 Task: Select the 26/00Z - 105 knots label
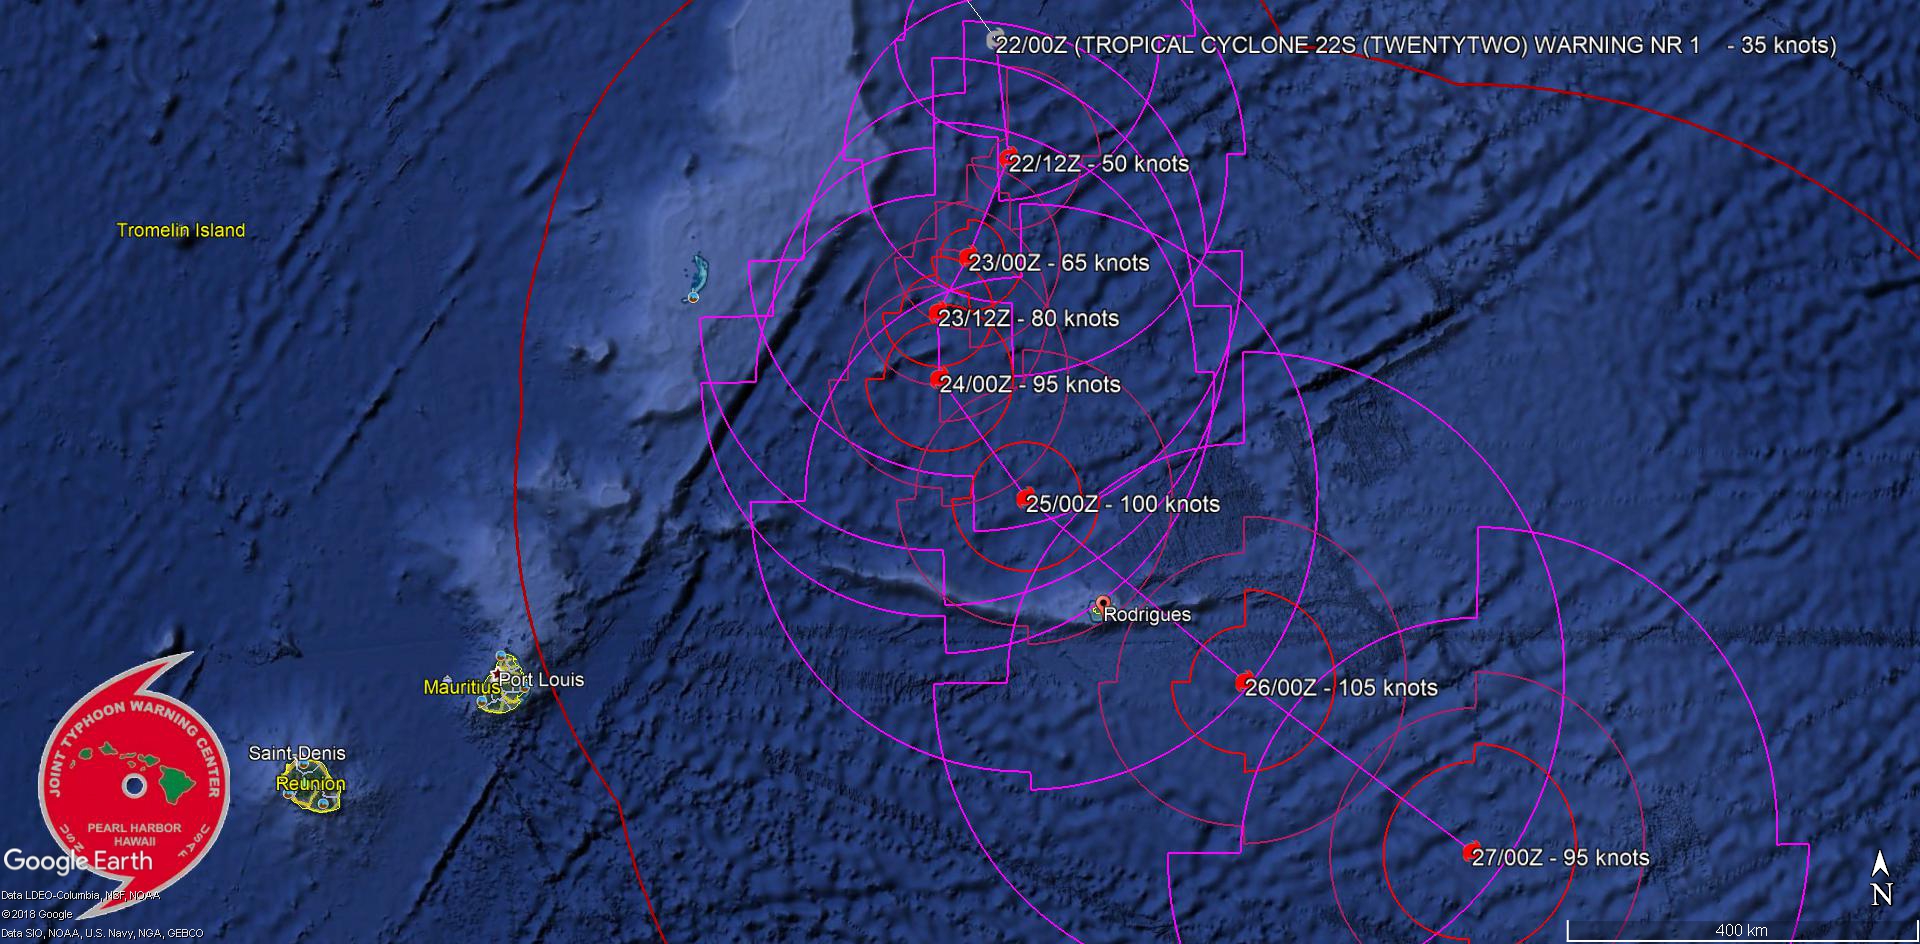click(1342, 688)
